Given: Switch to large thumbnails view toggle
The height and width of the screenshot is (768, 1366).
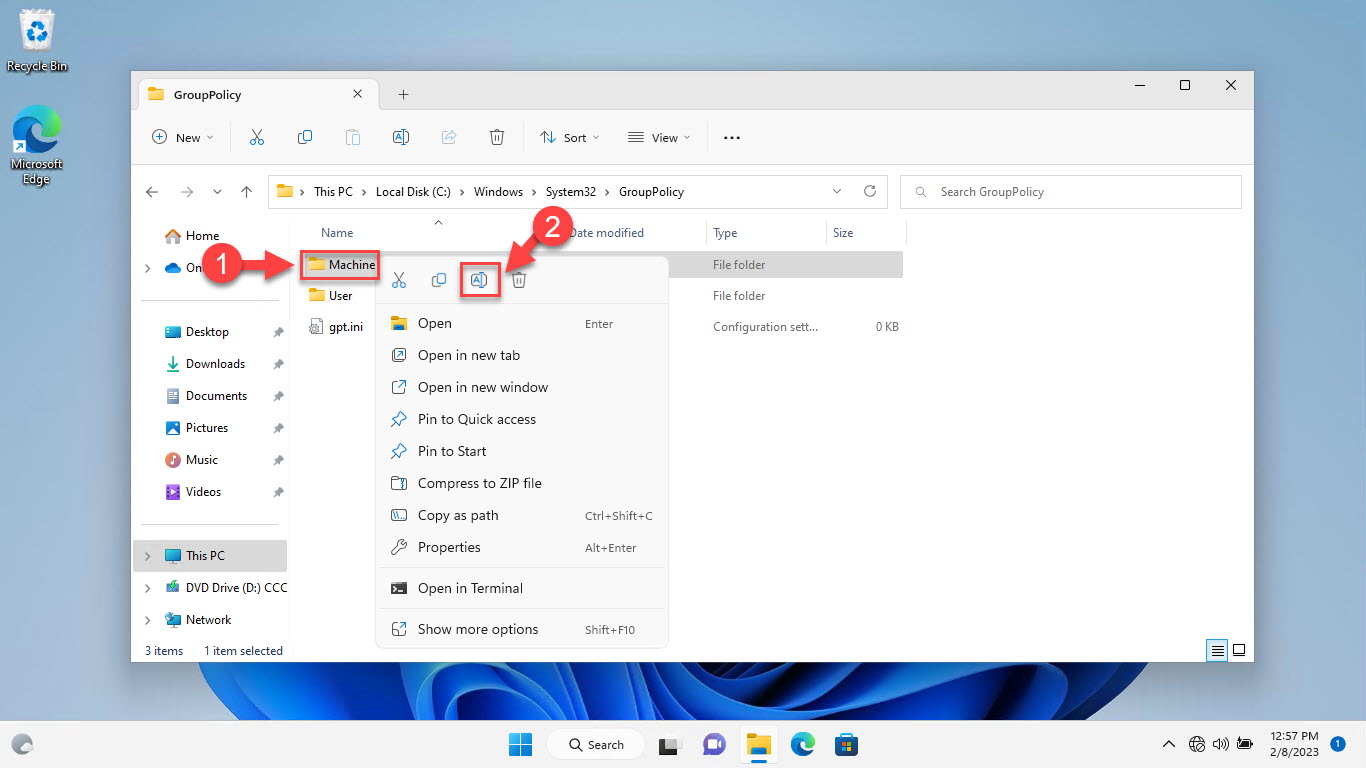Looking at the screenshot, I should tap(1239, 650).
